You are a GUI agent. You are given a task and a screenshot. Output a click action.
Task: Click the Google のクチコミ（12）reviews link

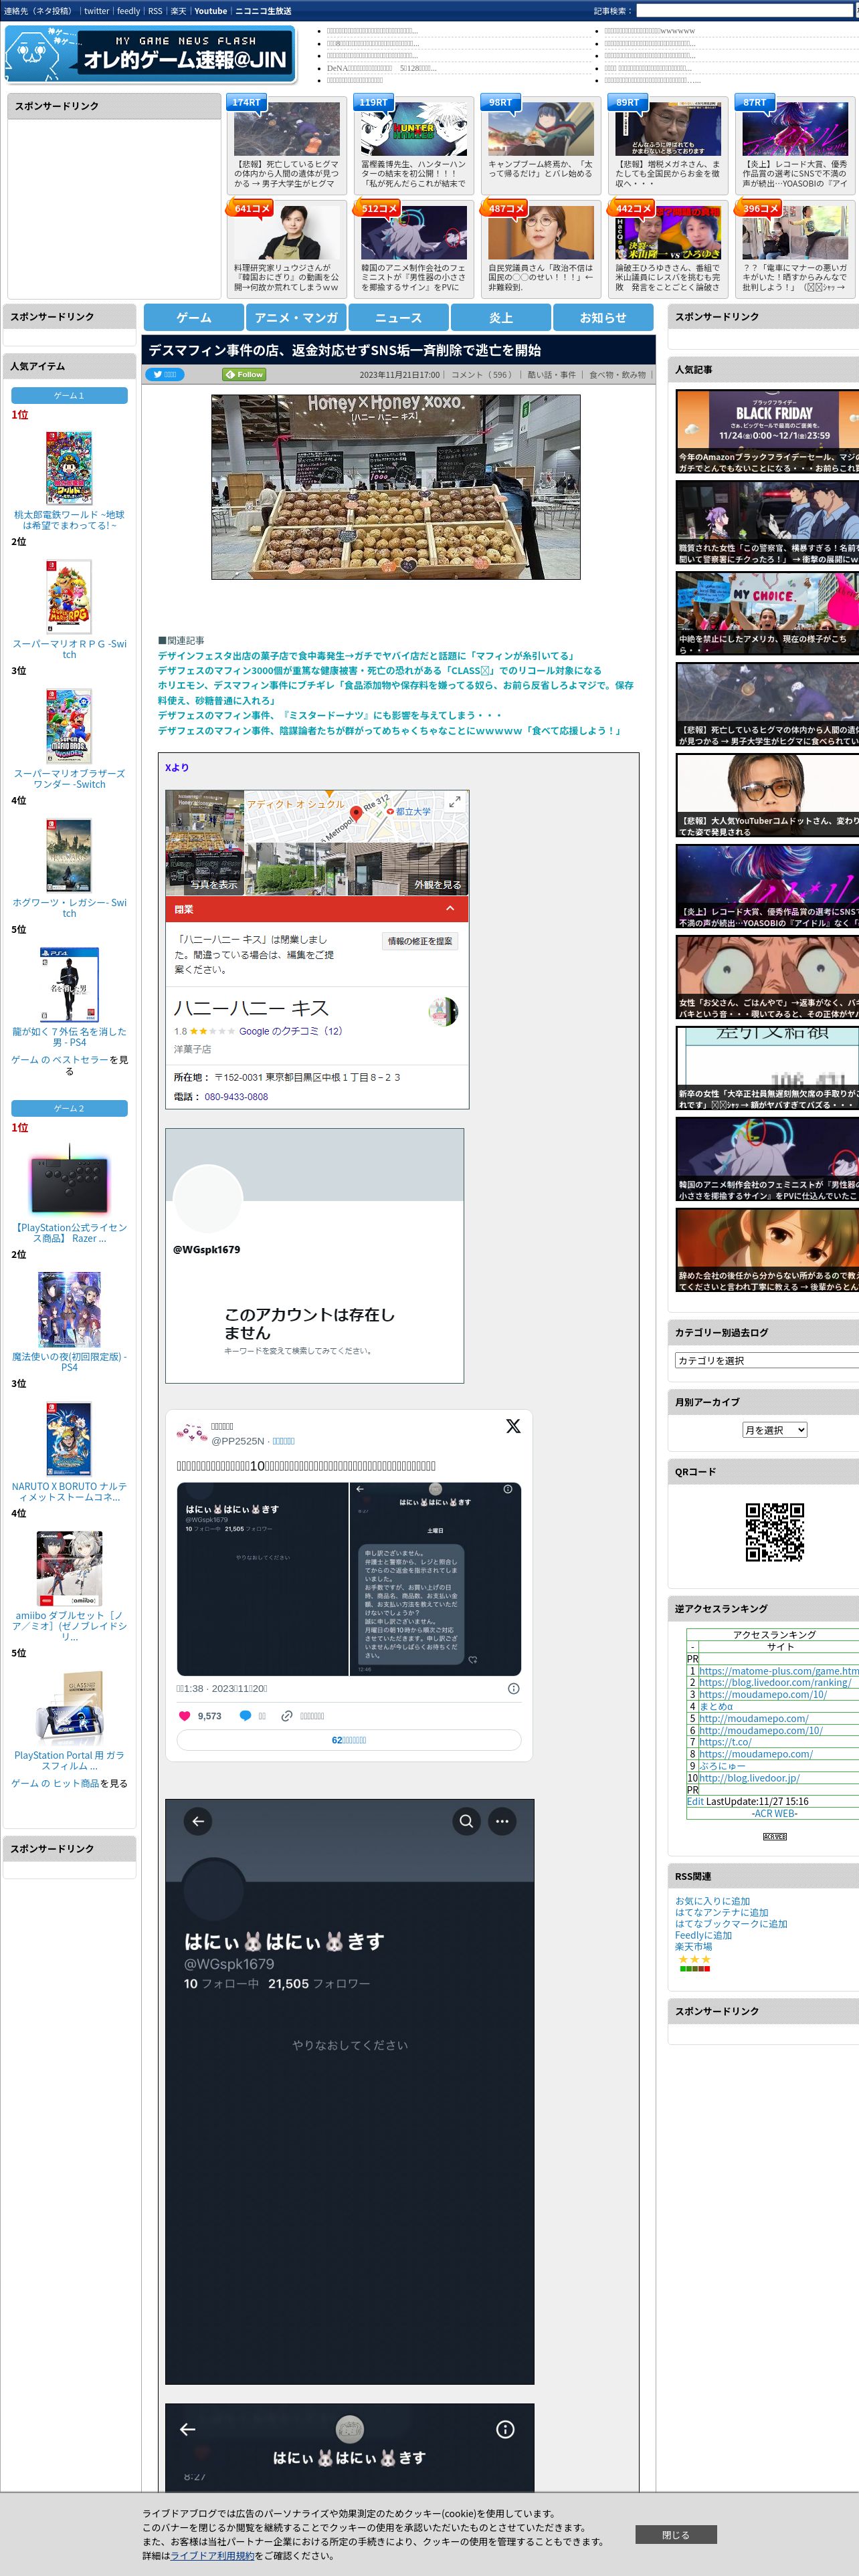291,1031
